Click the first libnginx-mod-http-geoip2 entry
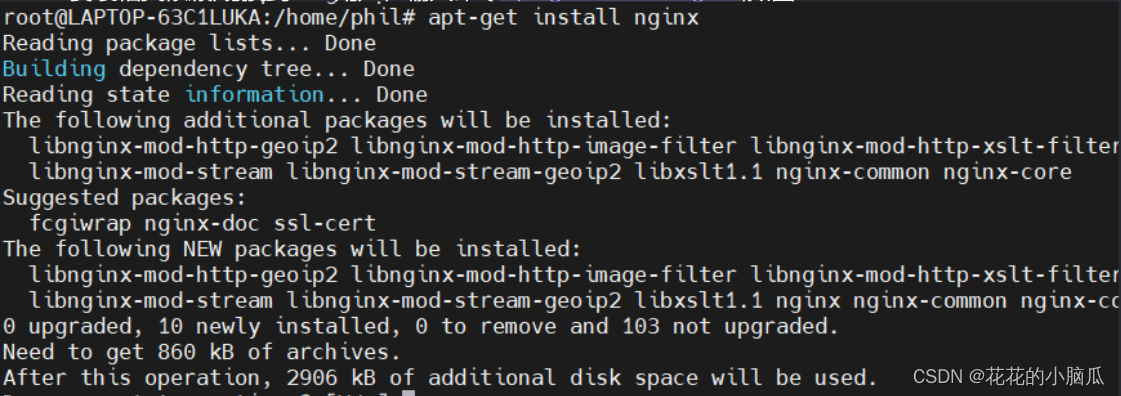The height and width of the screenshot is (396, 1121). 183,147
